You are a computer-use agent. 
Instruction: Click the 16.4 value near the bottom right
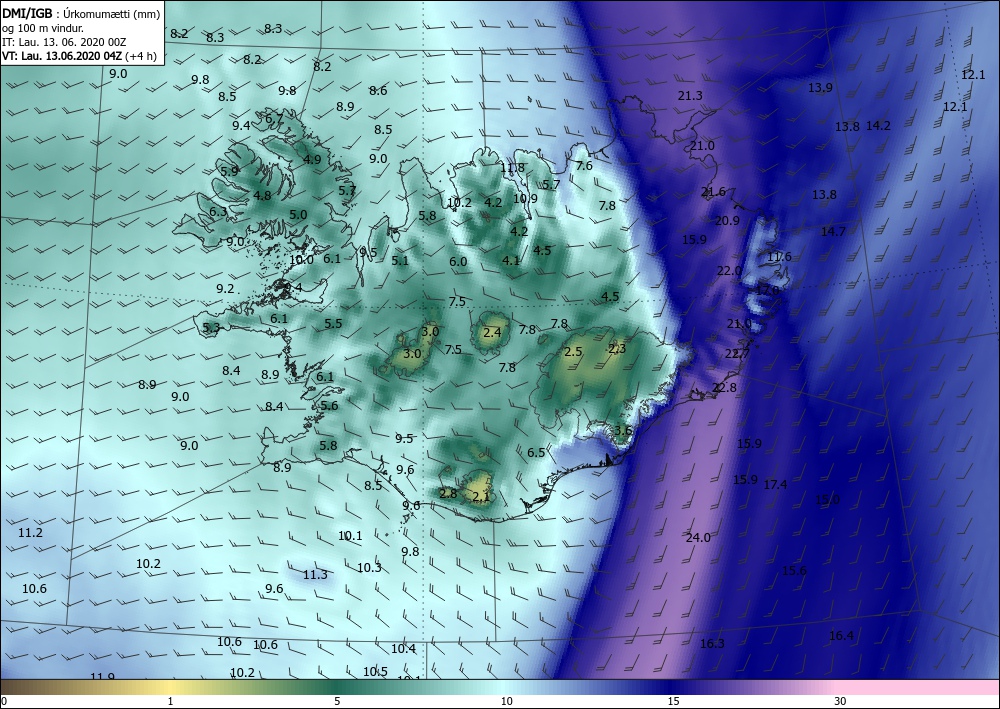tap(841, 635)
